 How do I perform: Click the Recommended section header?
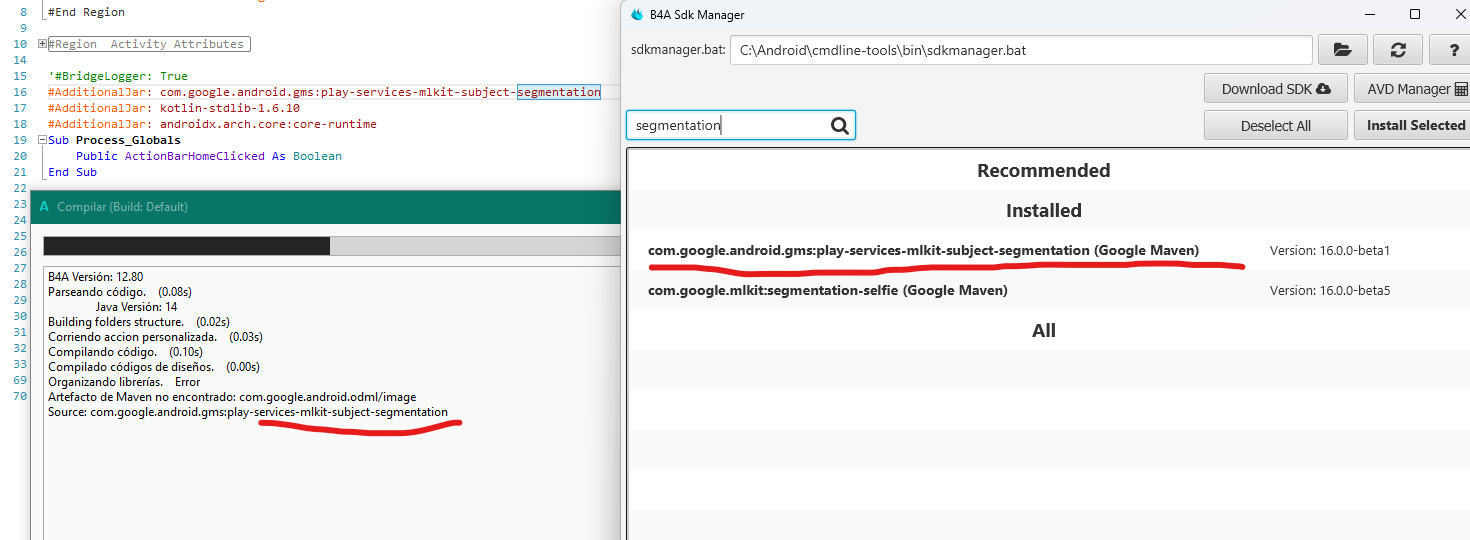(x=1044, y=171)
